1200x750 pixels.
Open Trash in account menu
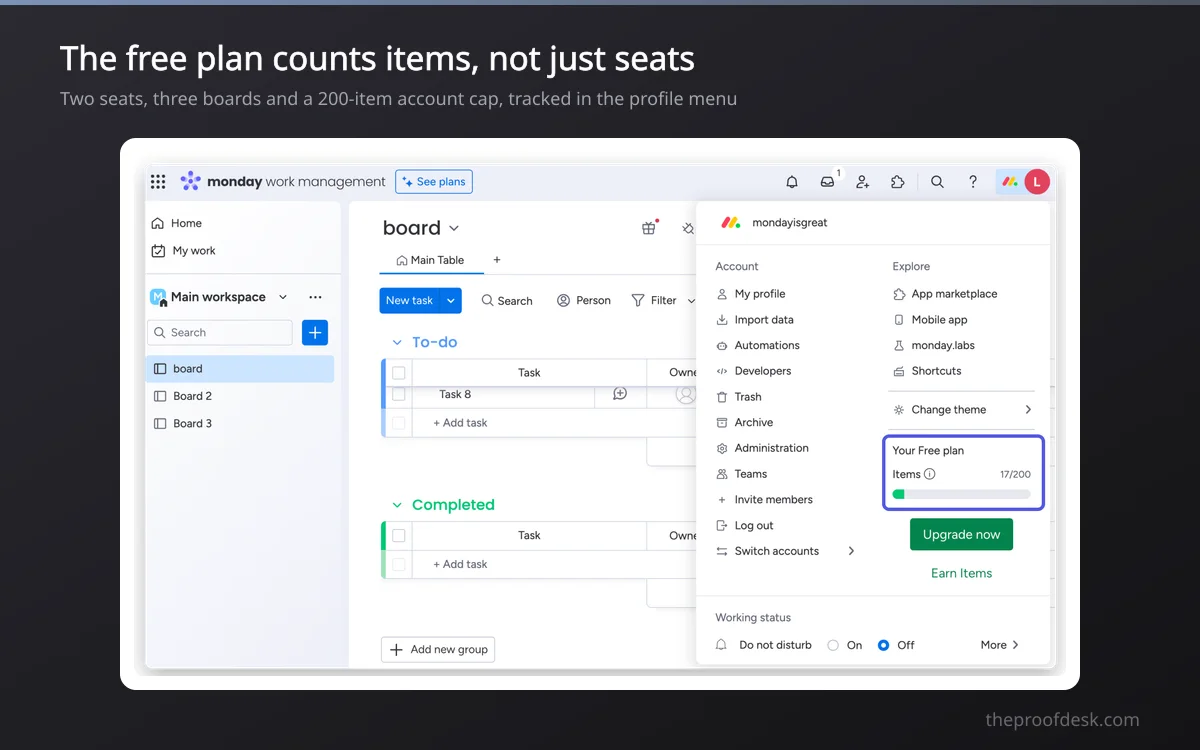(x=739, y=397)
